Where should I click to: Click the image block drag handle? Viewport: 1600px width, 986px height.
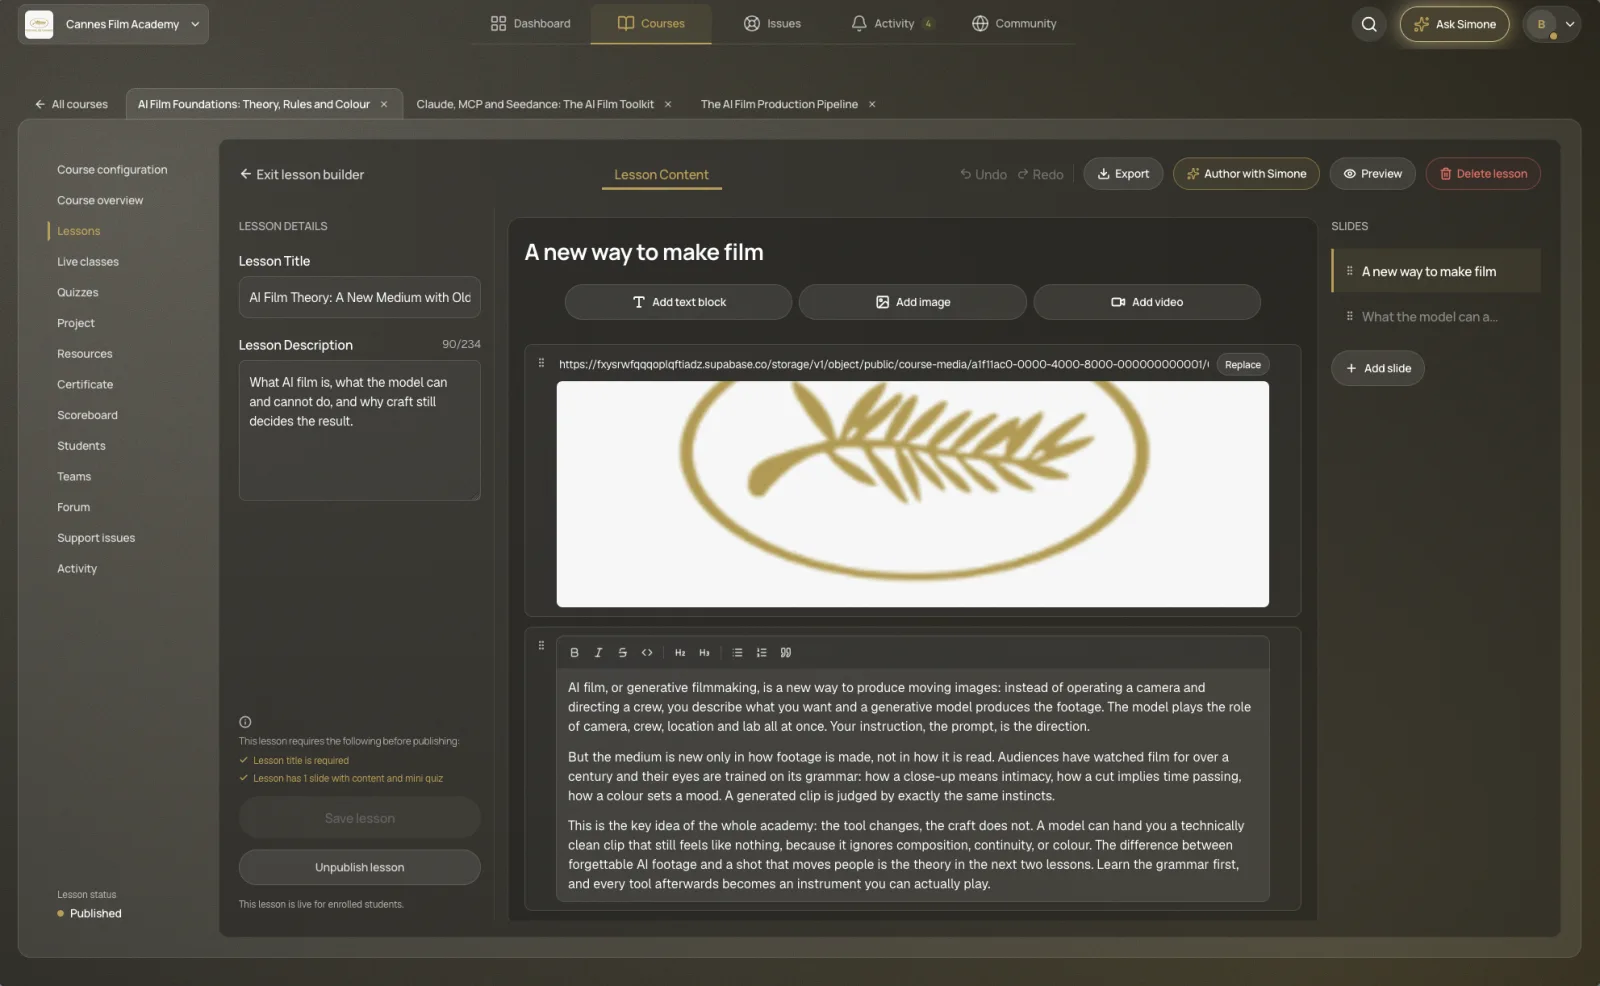(541, 363)
